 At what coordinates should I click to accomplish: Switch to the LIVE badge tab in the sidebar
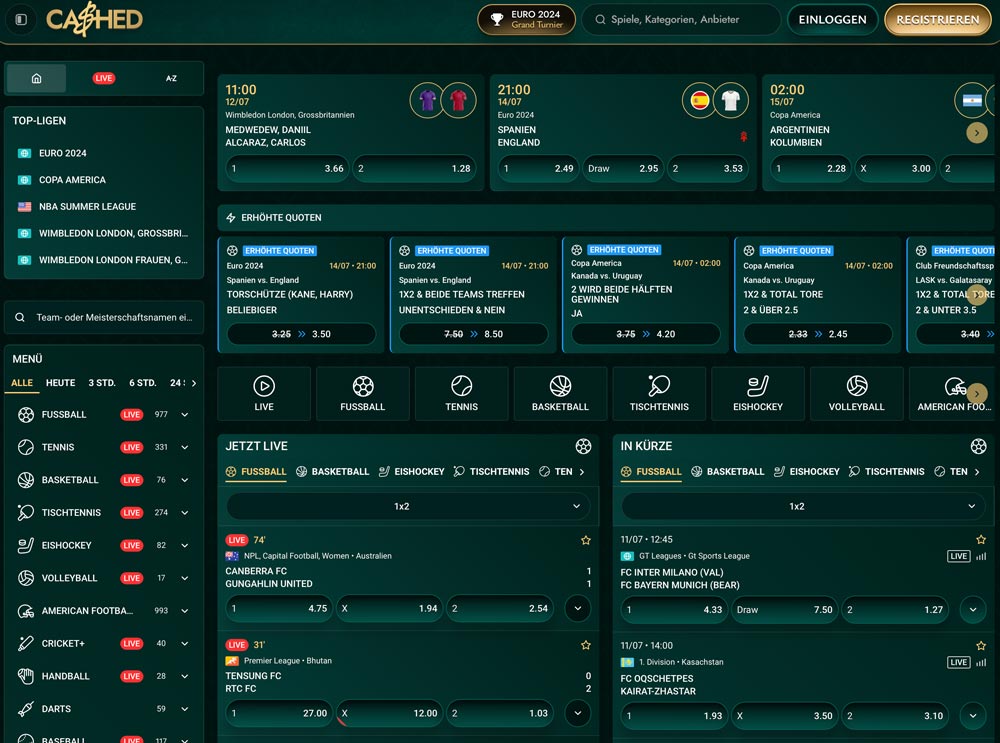tap(103, 78)
